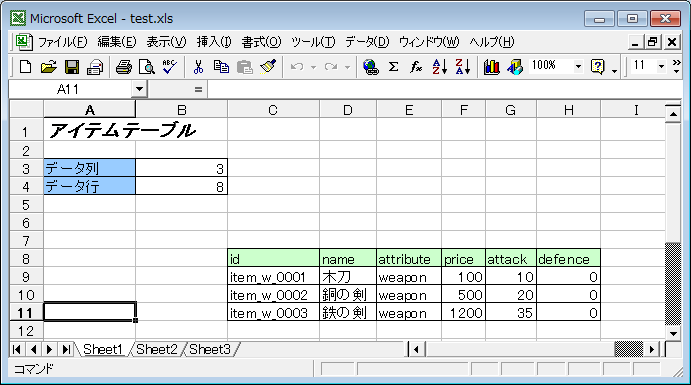The height and width of the screenshot is (385, 691).
Task: Open the 挿入(I) menu
Action: point(214,42)
